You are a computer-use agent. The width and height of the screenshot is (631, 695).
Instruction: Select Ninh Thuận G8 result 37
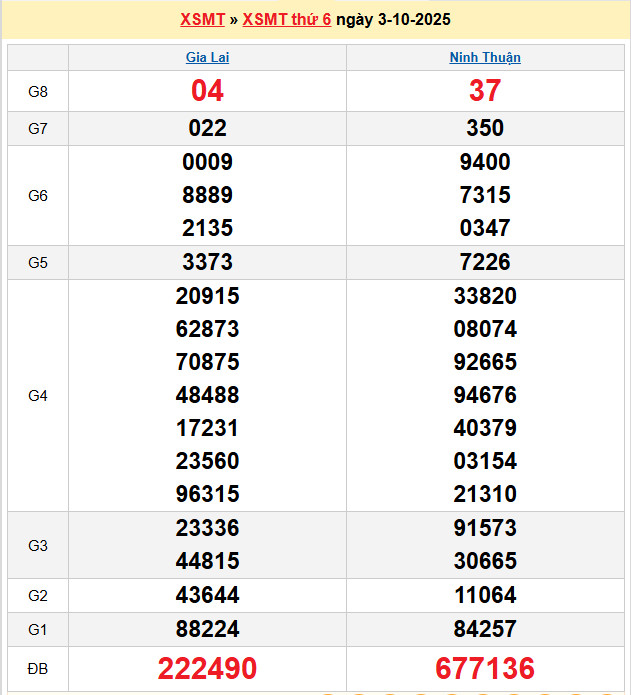(485, 91)
